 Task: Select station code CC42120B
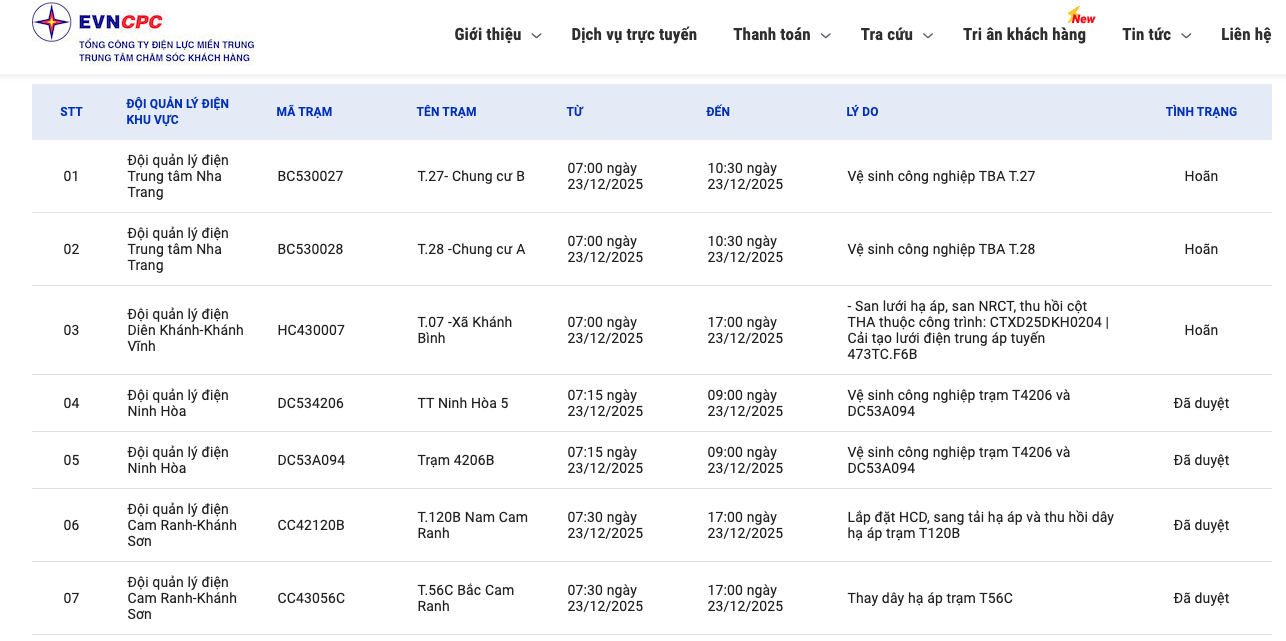(x=311, y=525)
